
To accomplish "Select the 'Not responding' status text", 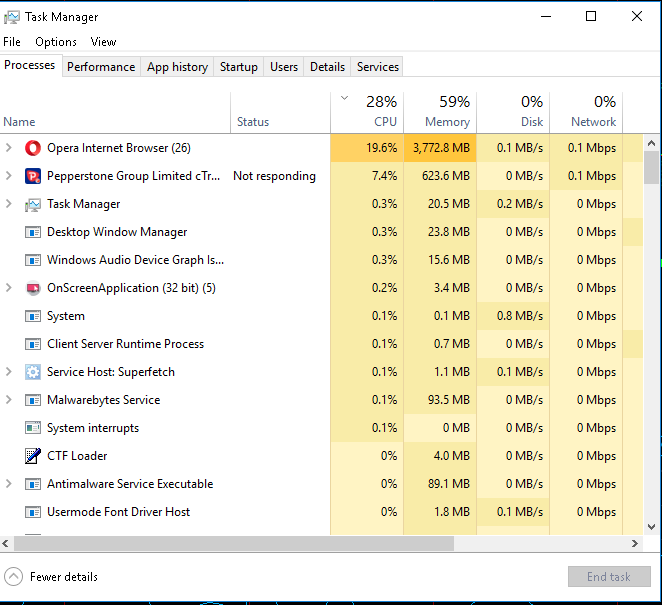I will point(274,176).
